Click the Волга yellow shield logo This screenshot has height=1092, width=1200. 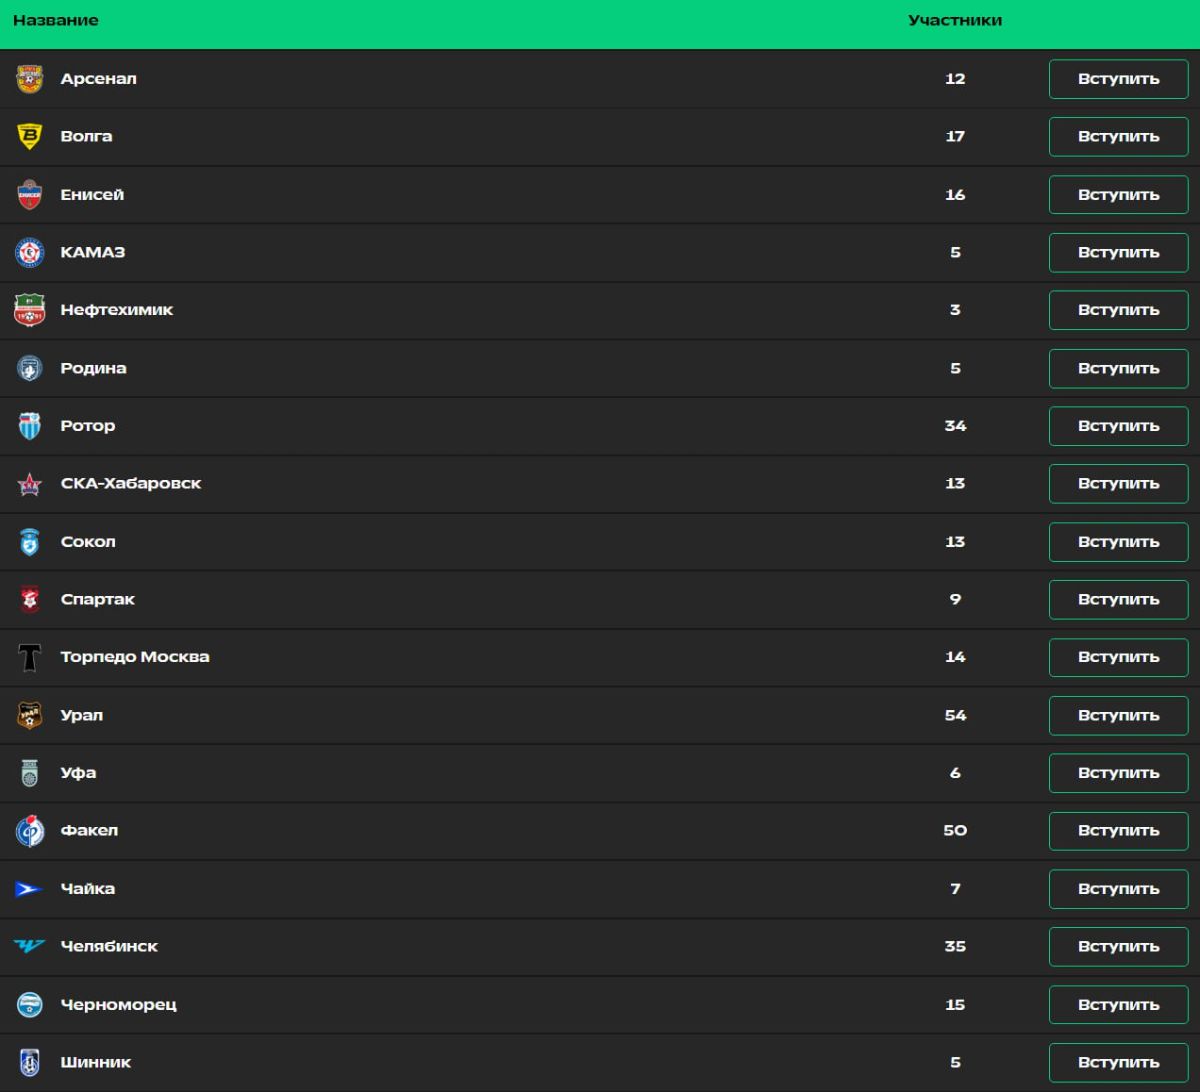[30, 137]
